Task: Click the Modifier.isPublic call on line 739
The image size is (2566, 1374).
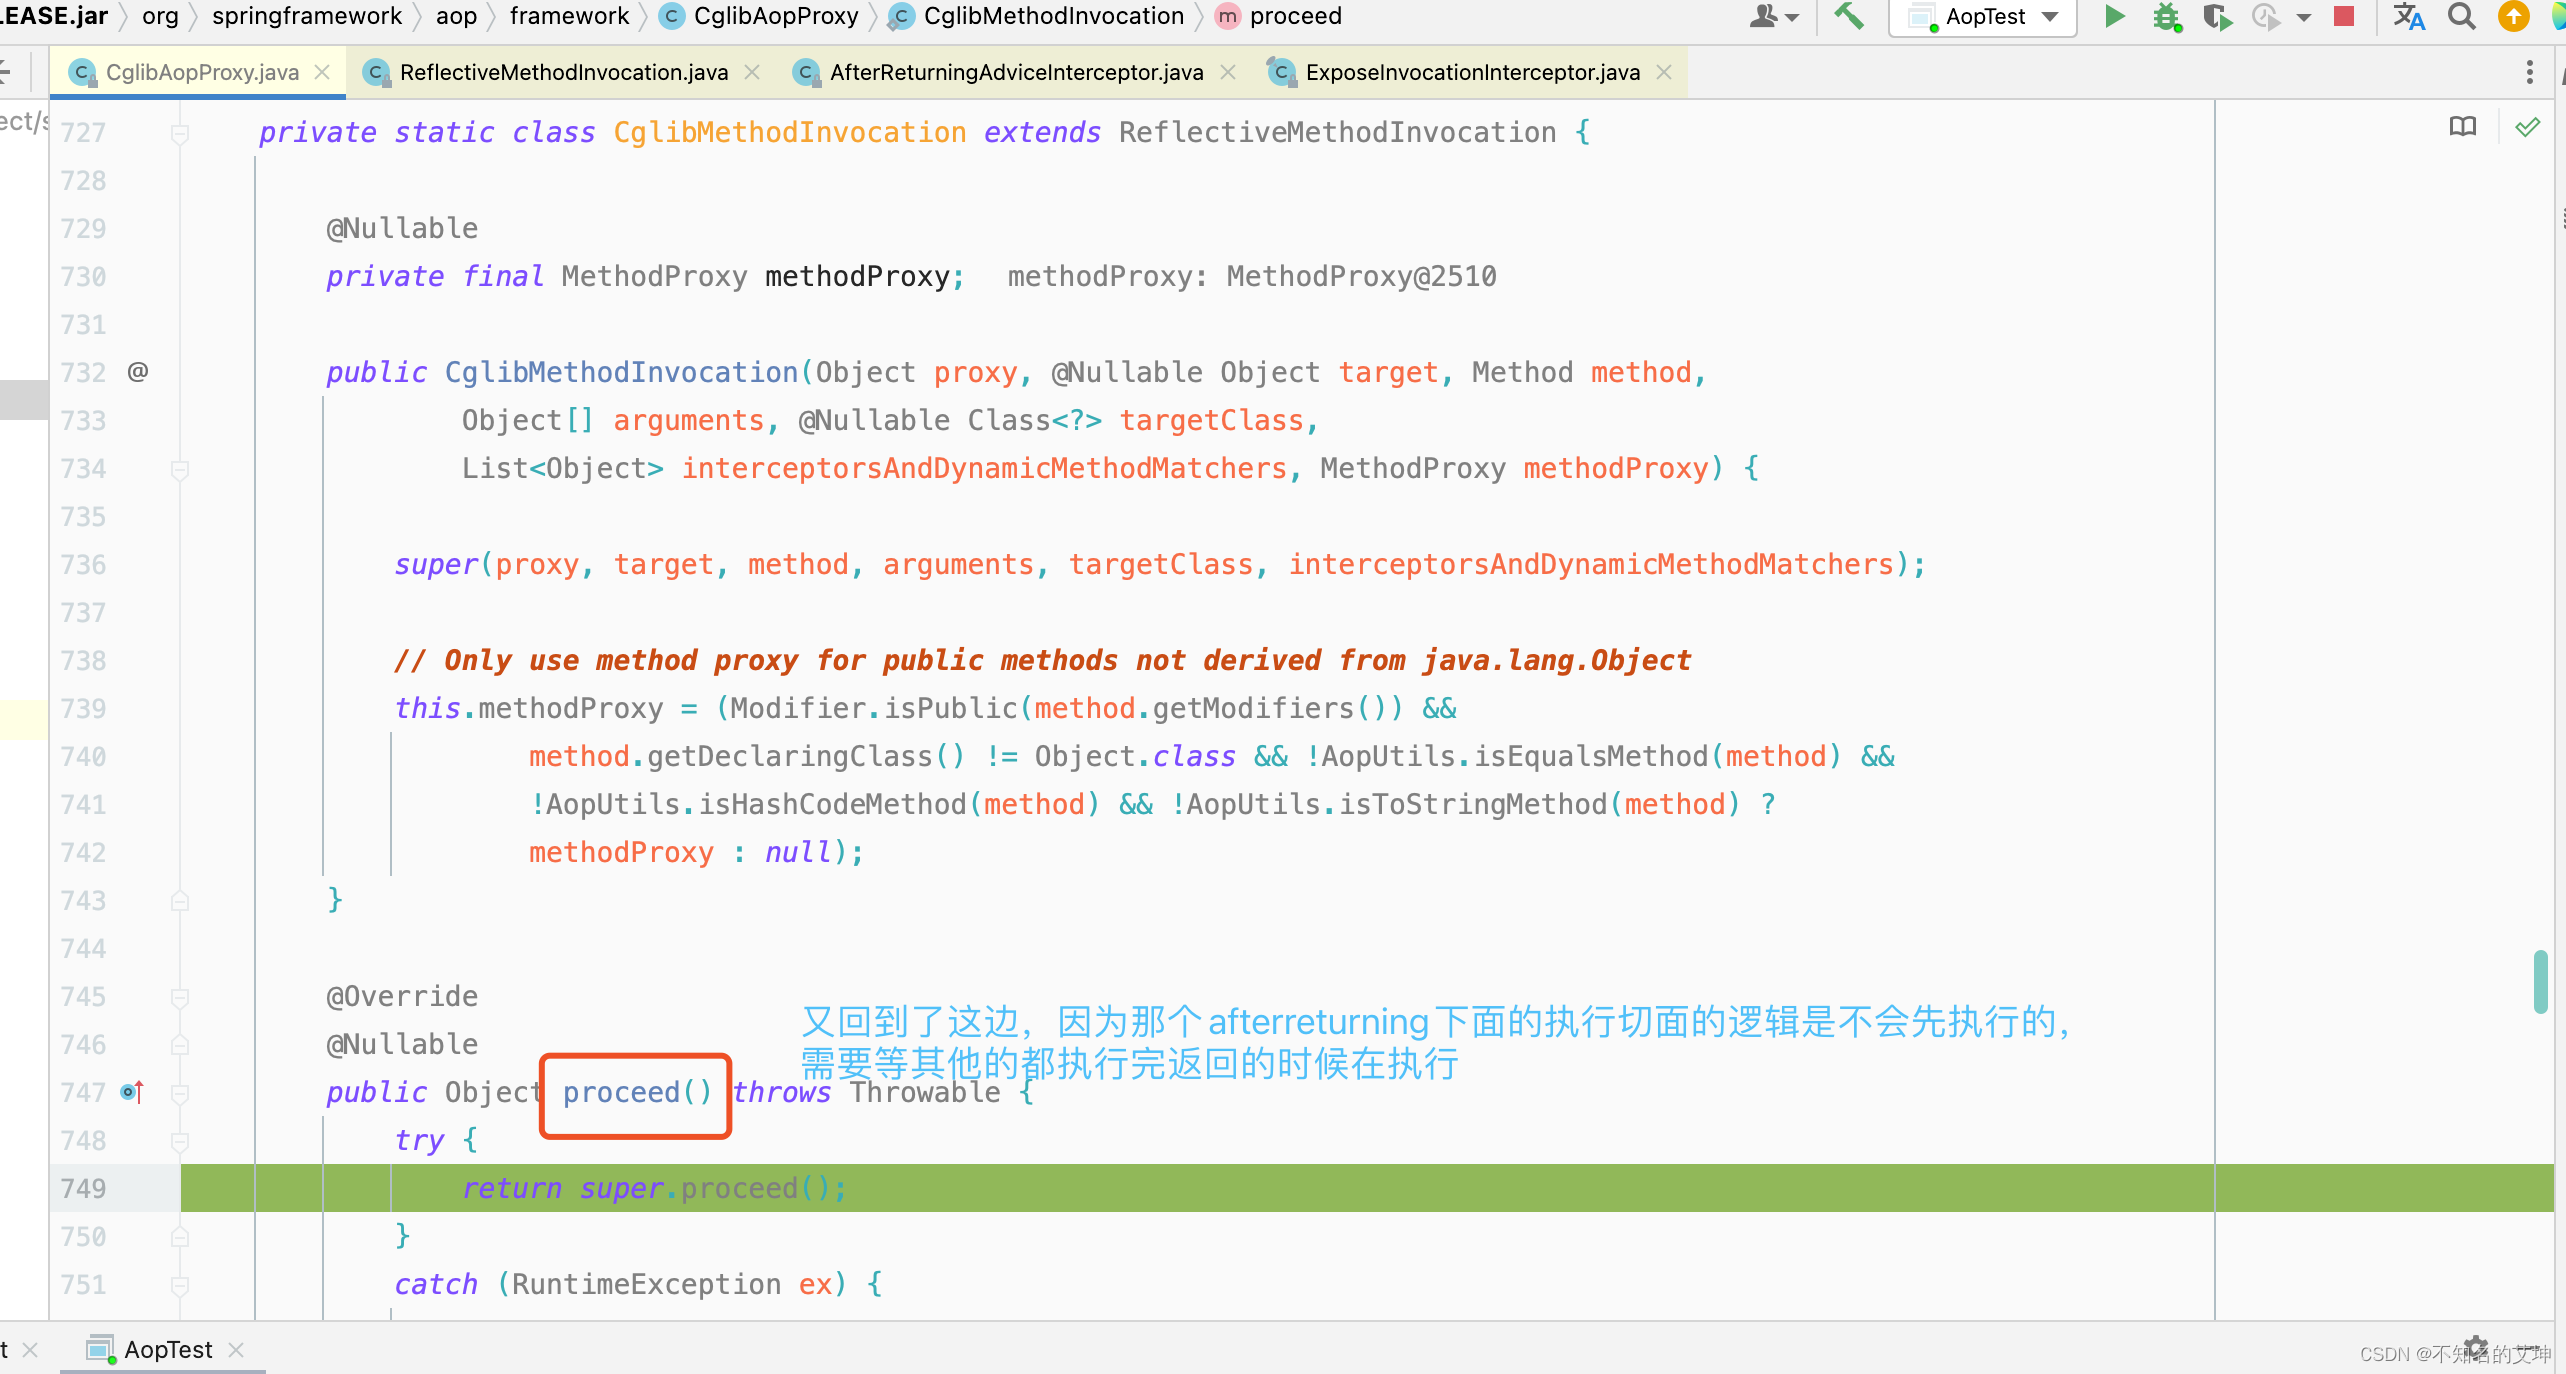Action: click(x=873, y=708)
